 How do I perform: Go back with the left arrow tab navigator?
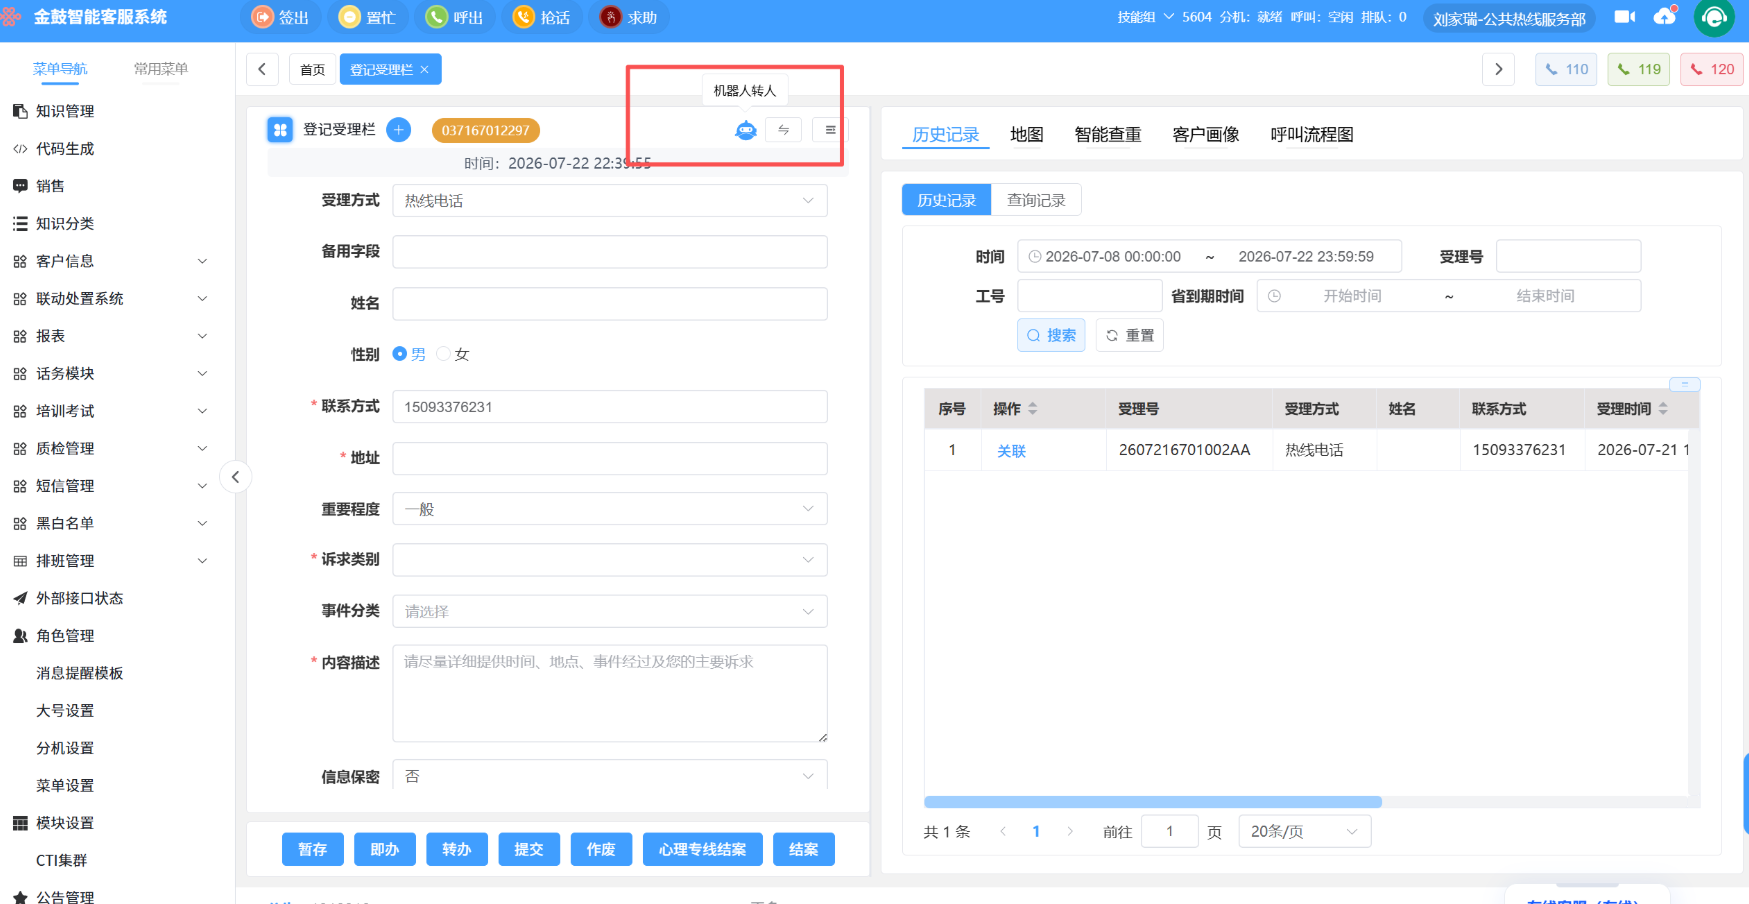tap(262, 69)
